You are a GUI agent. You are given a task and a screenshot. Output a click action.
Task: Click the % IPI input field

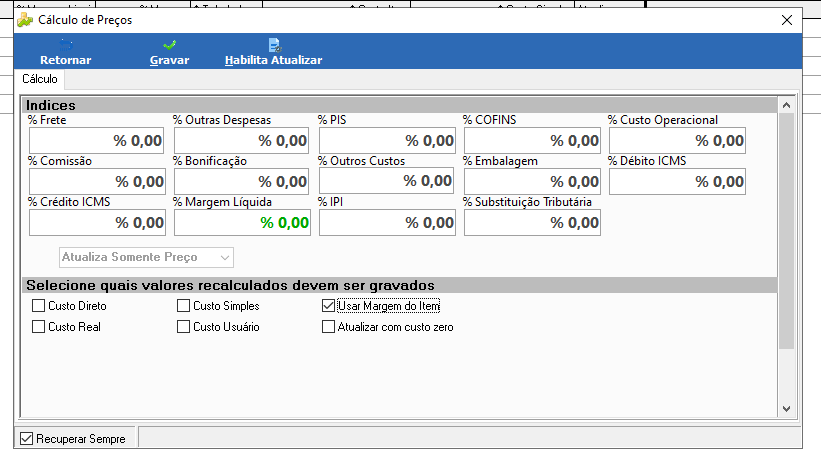(x=387, y=222)
